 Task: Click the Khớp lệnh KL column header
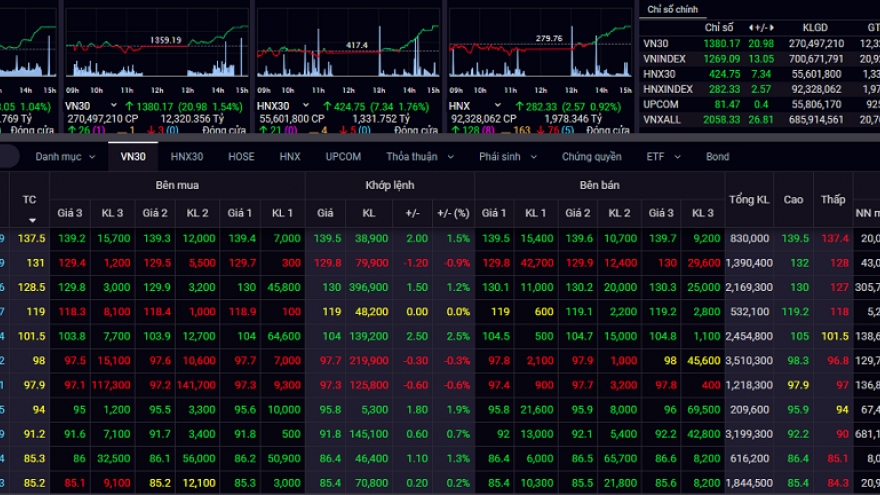click(368, 213)
